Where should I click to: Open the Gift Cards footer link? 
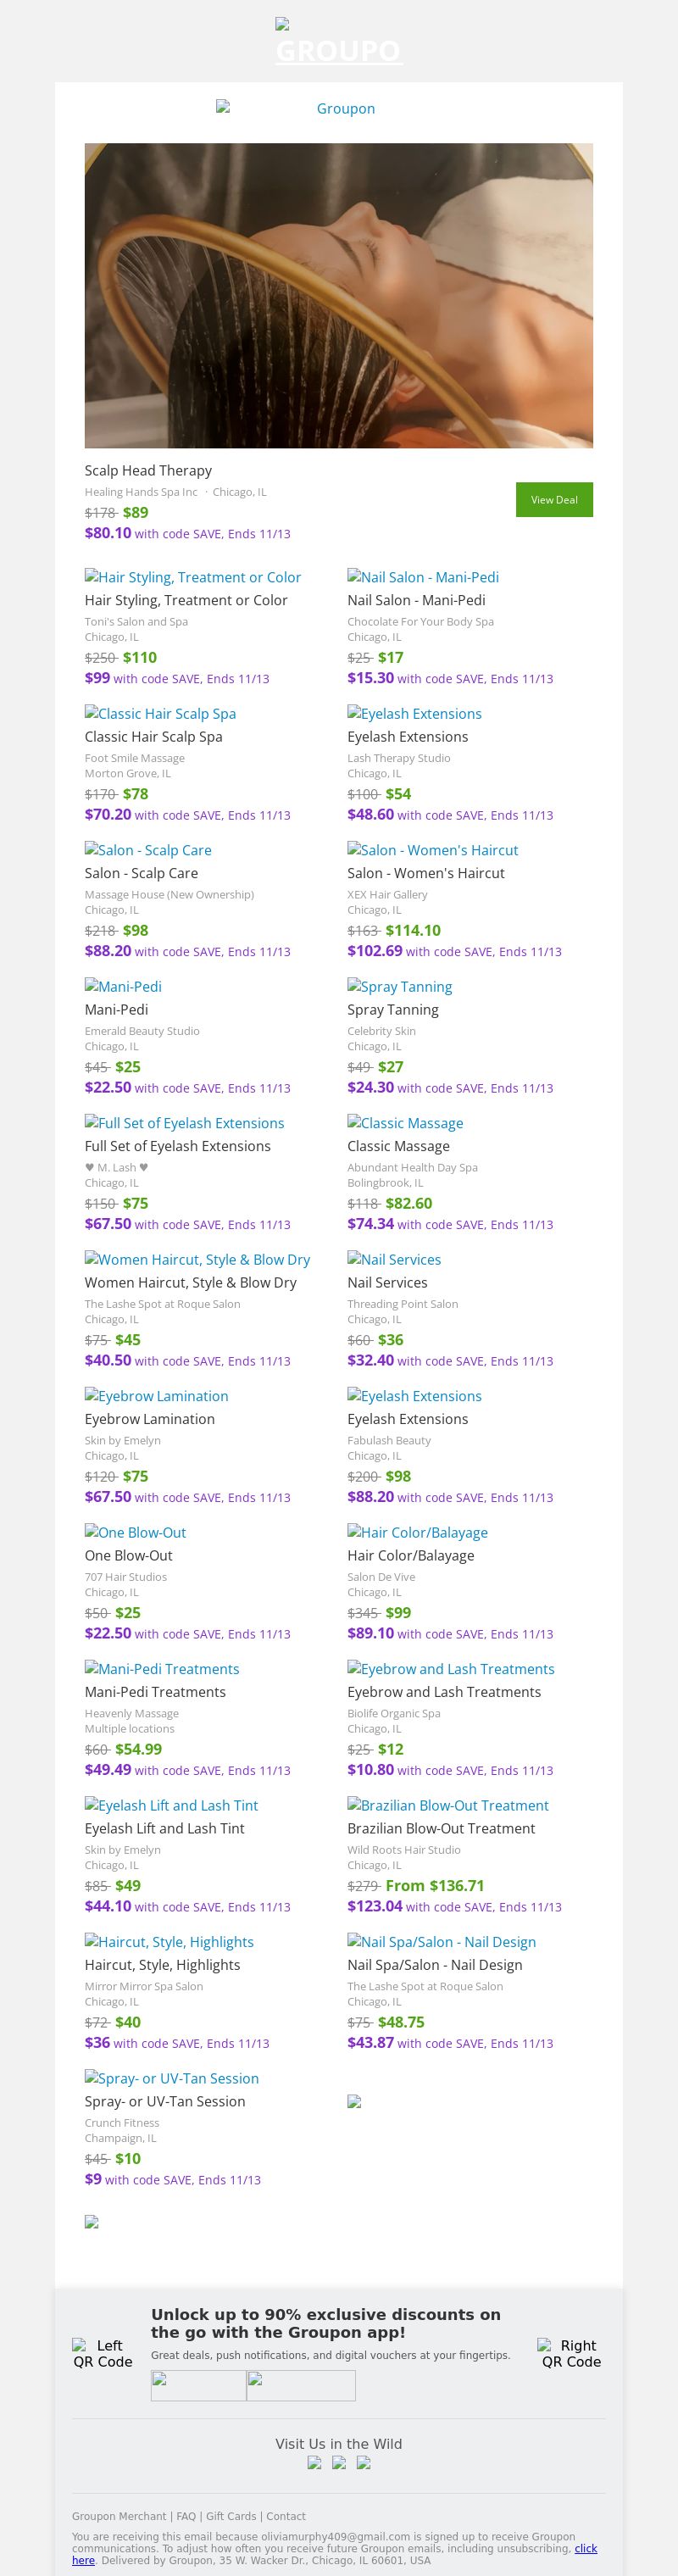click(231, 2516)
